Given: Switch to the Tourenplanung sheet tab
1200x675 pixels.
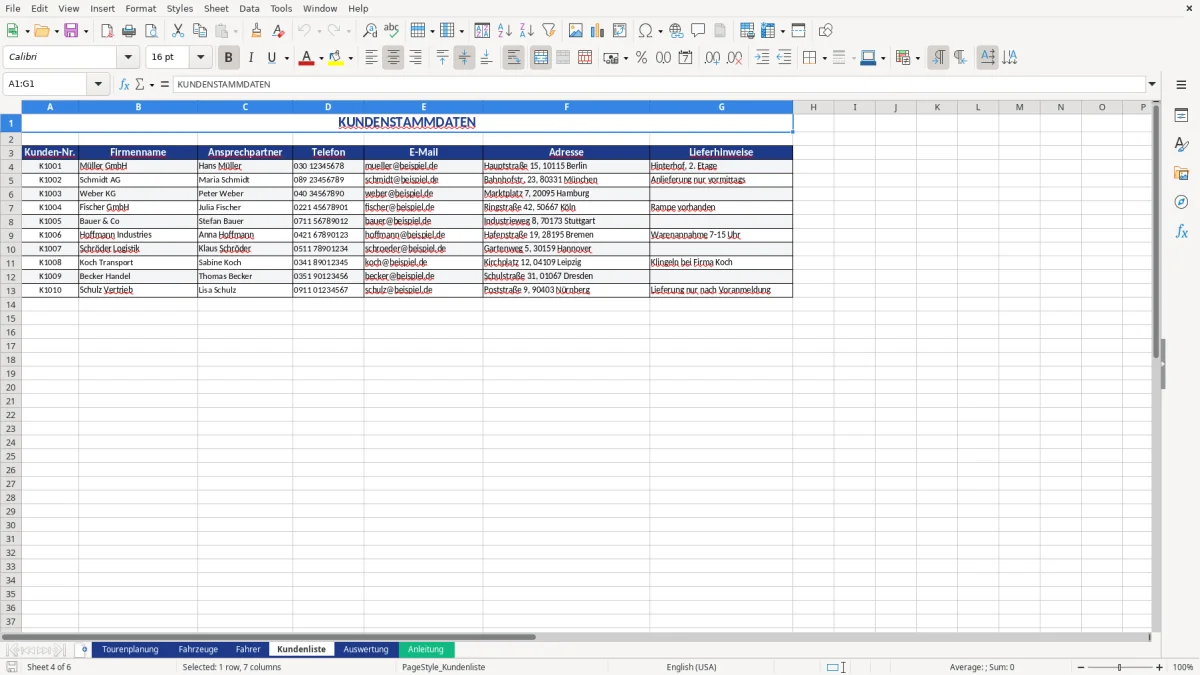Looking at the screenshot, I should [x=130, y=649].
